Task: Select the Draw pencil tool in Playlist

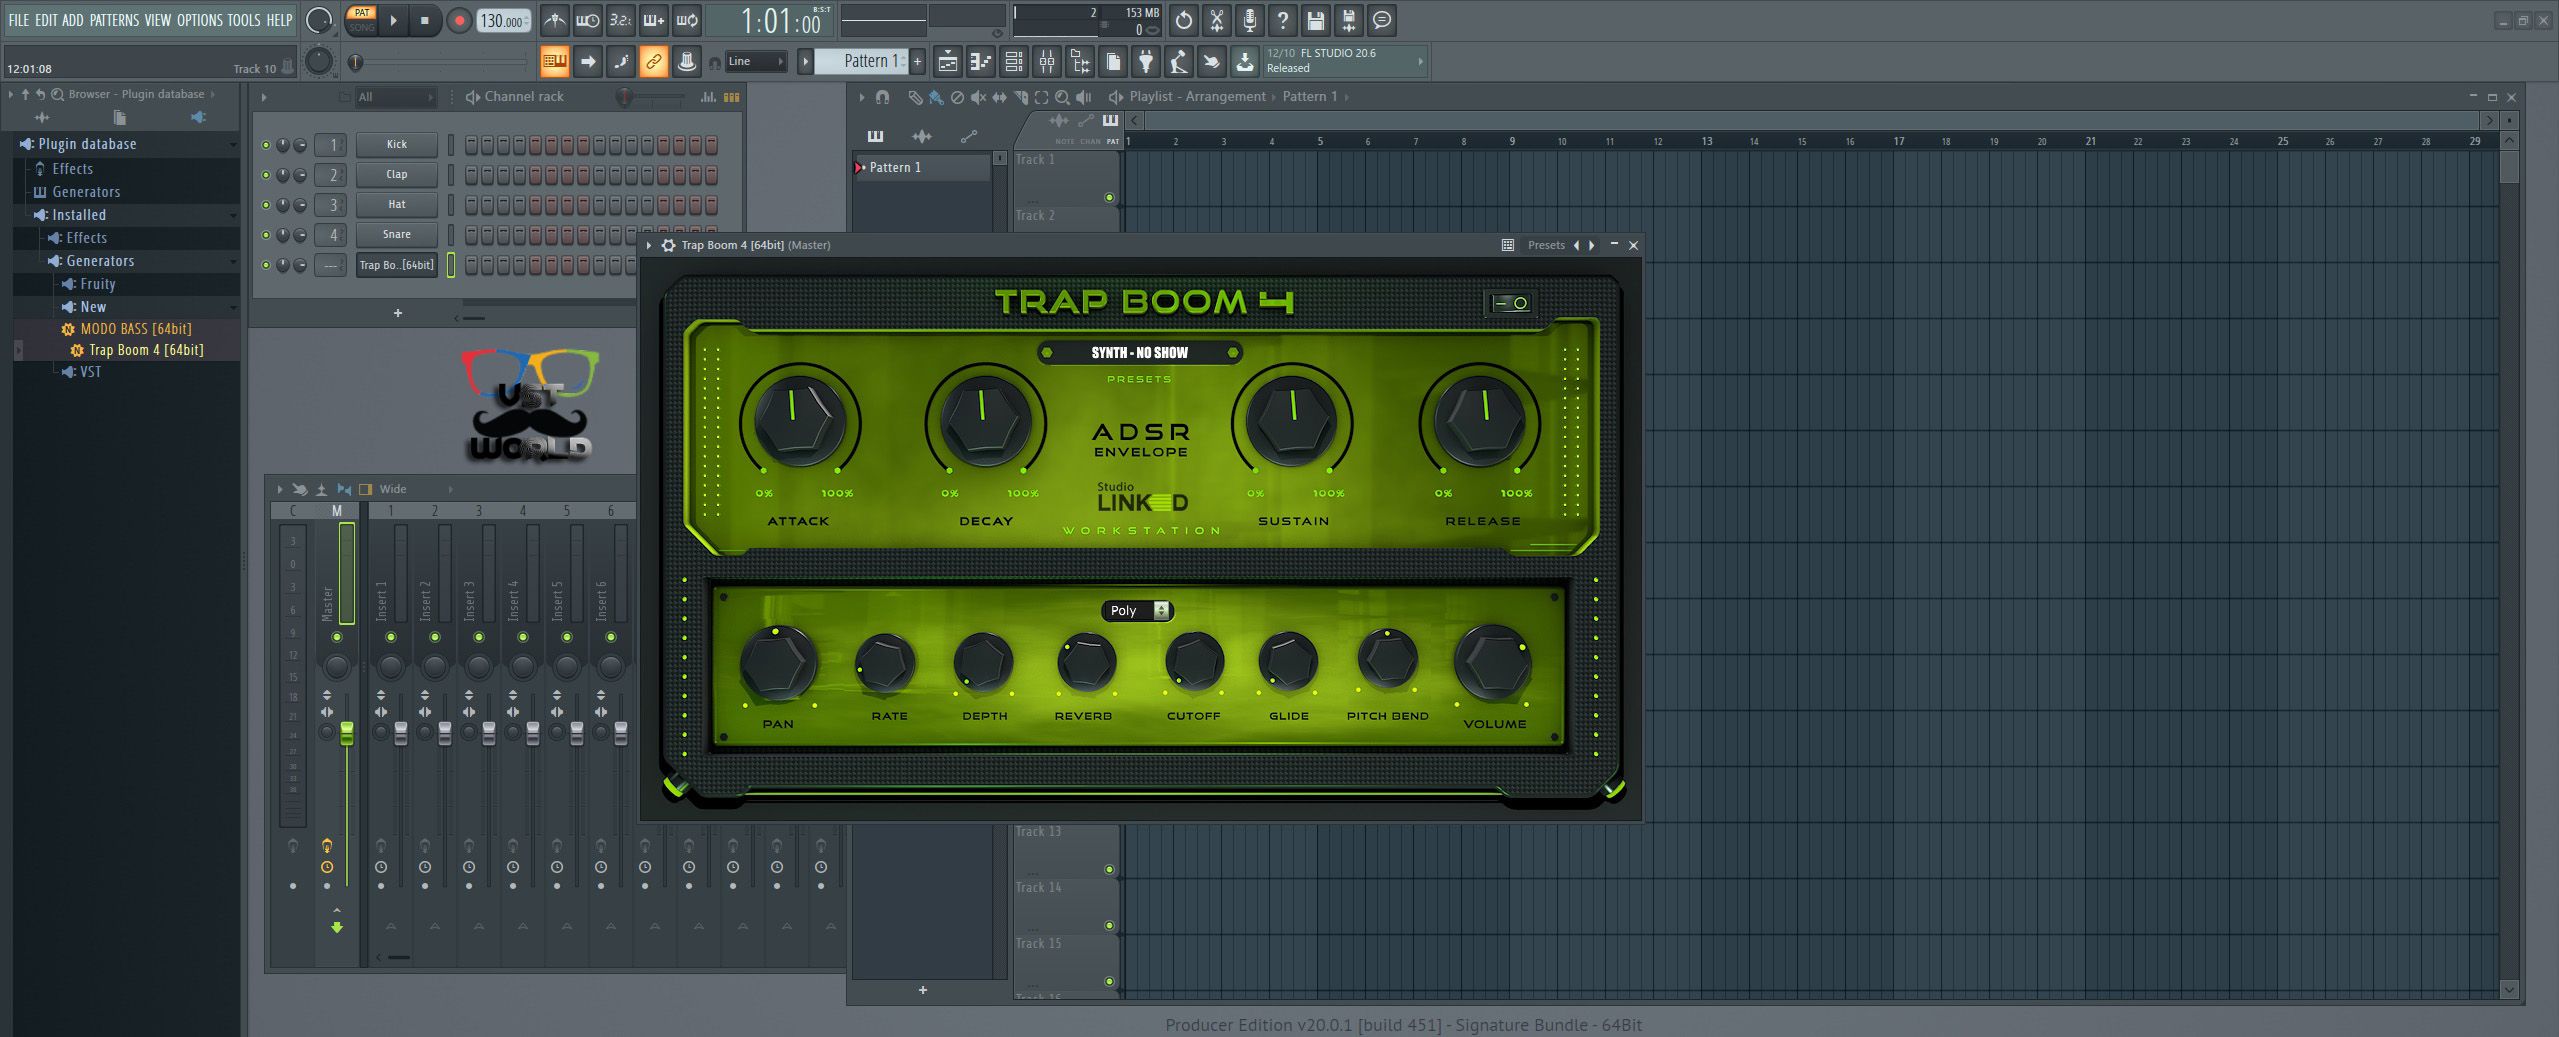Action: pos(914,97)
